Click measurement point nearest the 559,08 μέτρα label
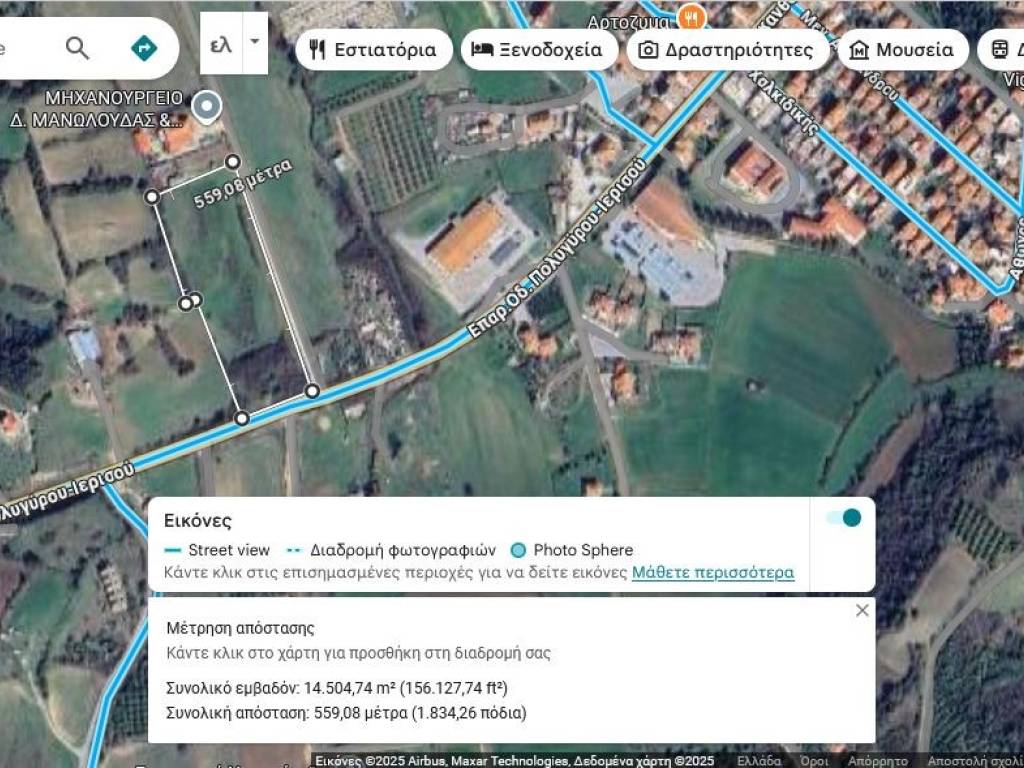 (x=233, y=161)
